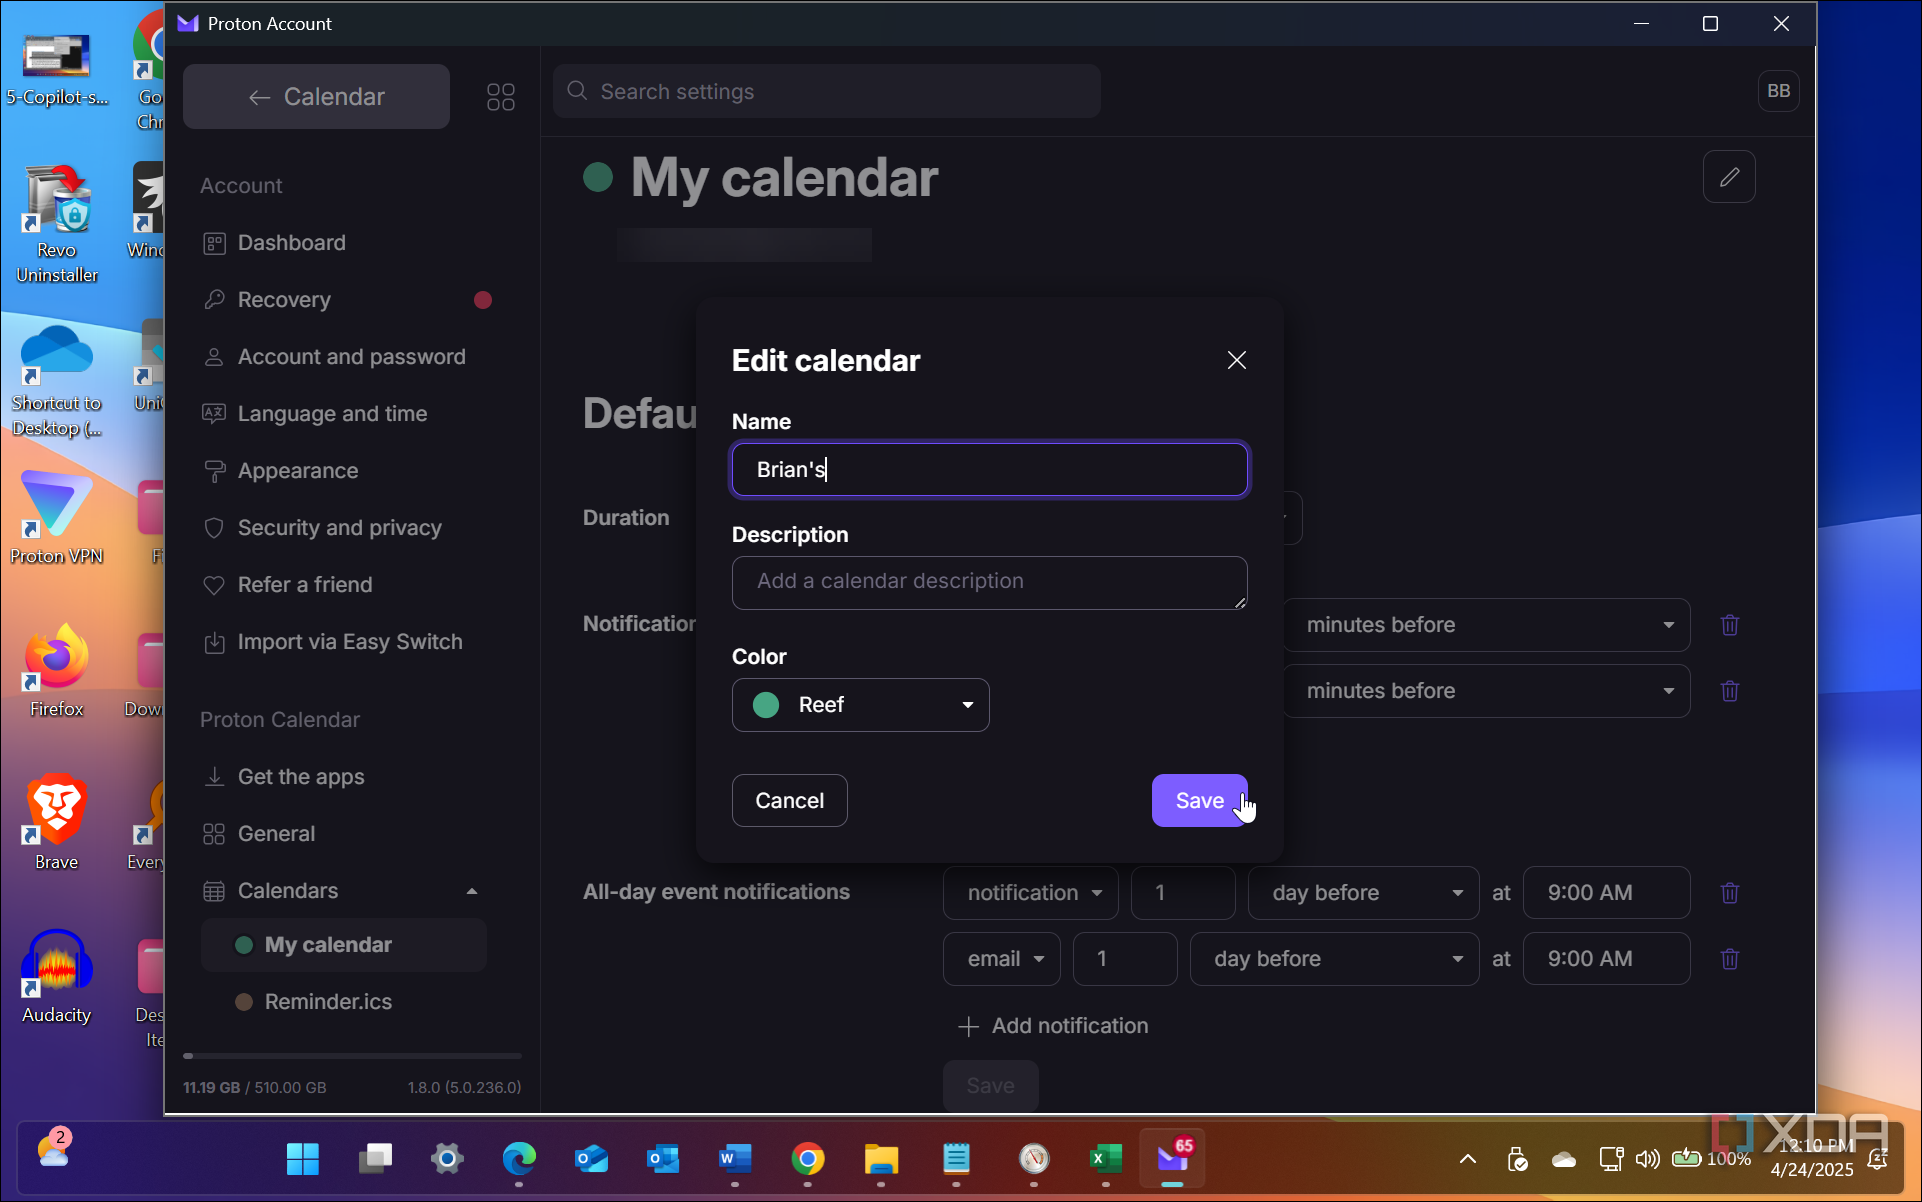Viewport: 1922px width, 1202px height.
Task: Click the Save button in Edit calendar dialog
Action: pos(1199,800)
